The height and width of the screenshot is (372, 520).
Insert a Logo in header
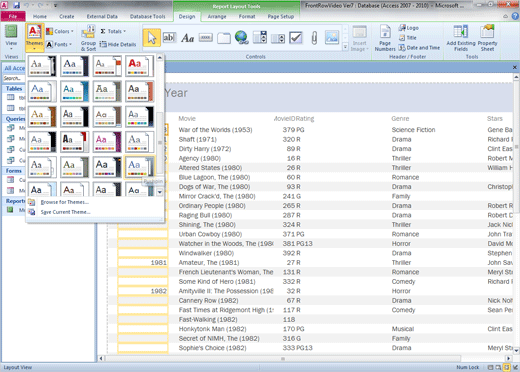(x=409, y=28)
